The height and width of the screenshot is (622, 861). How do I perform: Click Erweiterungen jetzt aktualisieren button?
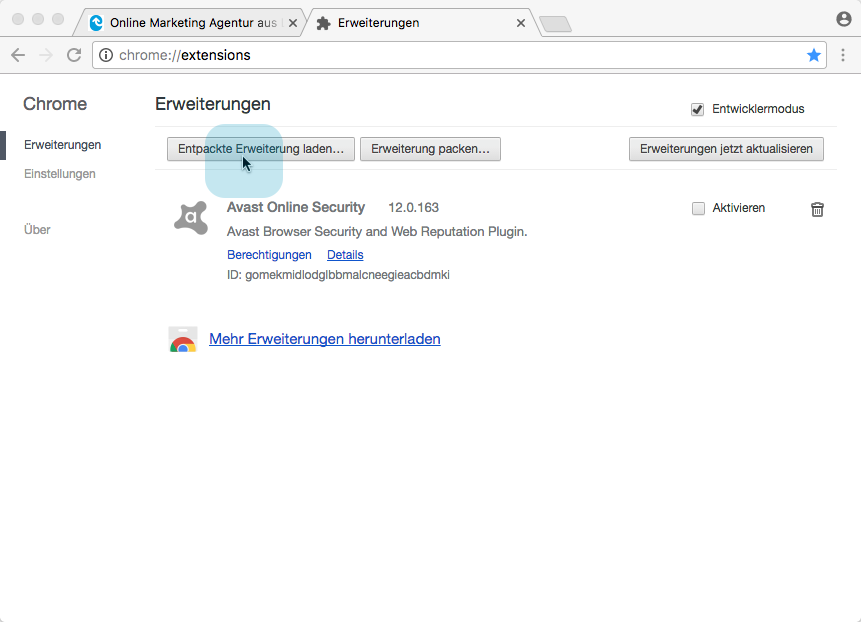tap(726, 149)
